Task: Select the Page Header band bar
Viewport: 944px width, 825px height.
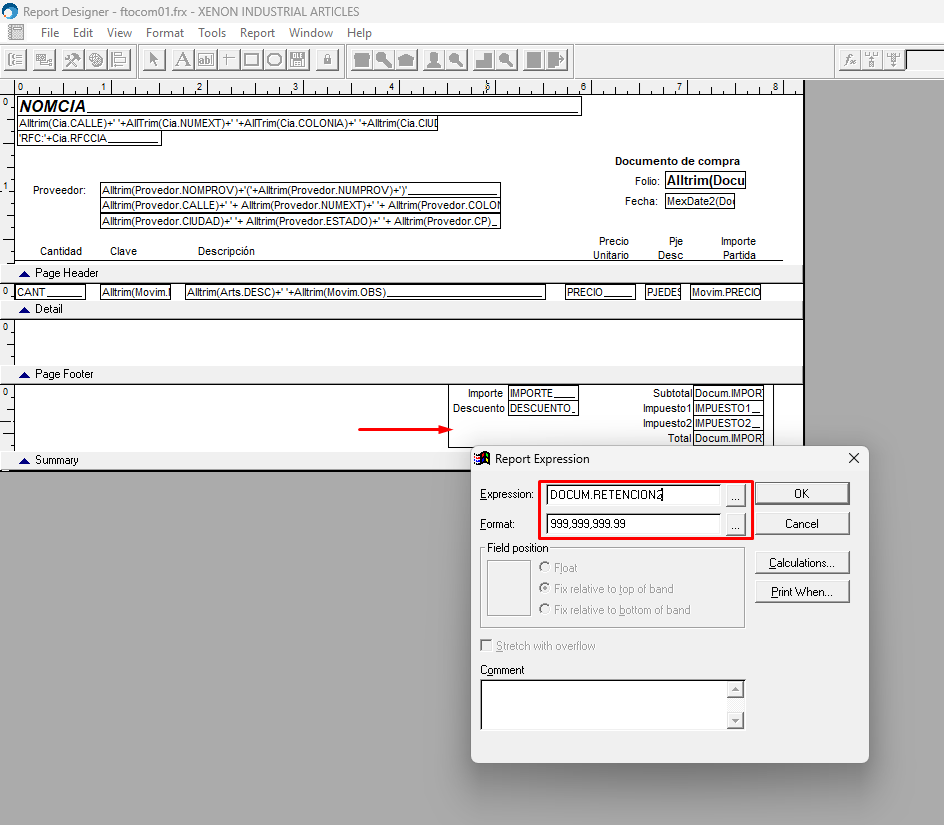Action: pyautogui.click(x=402, y=273)
